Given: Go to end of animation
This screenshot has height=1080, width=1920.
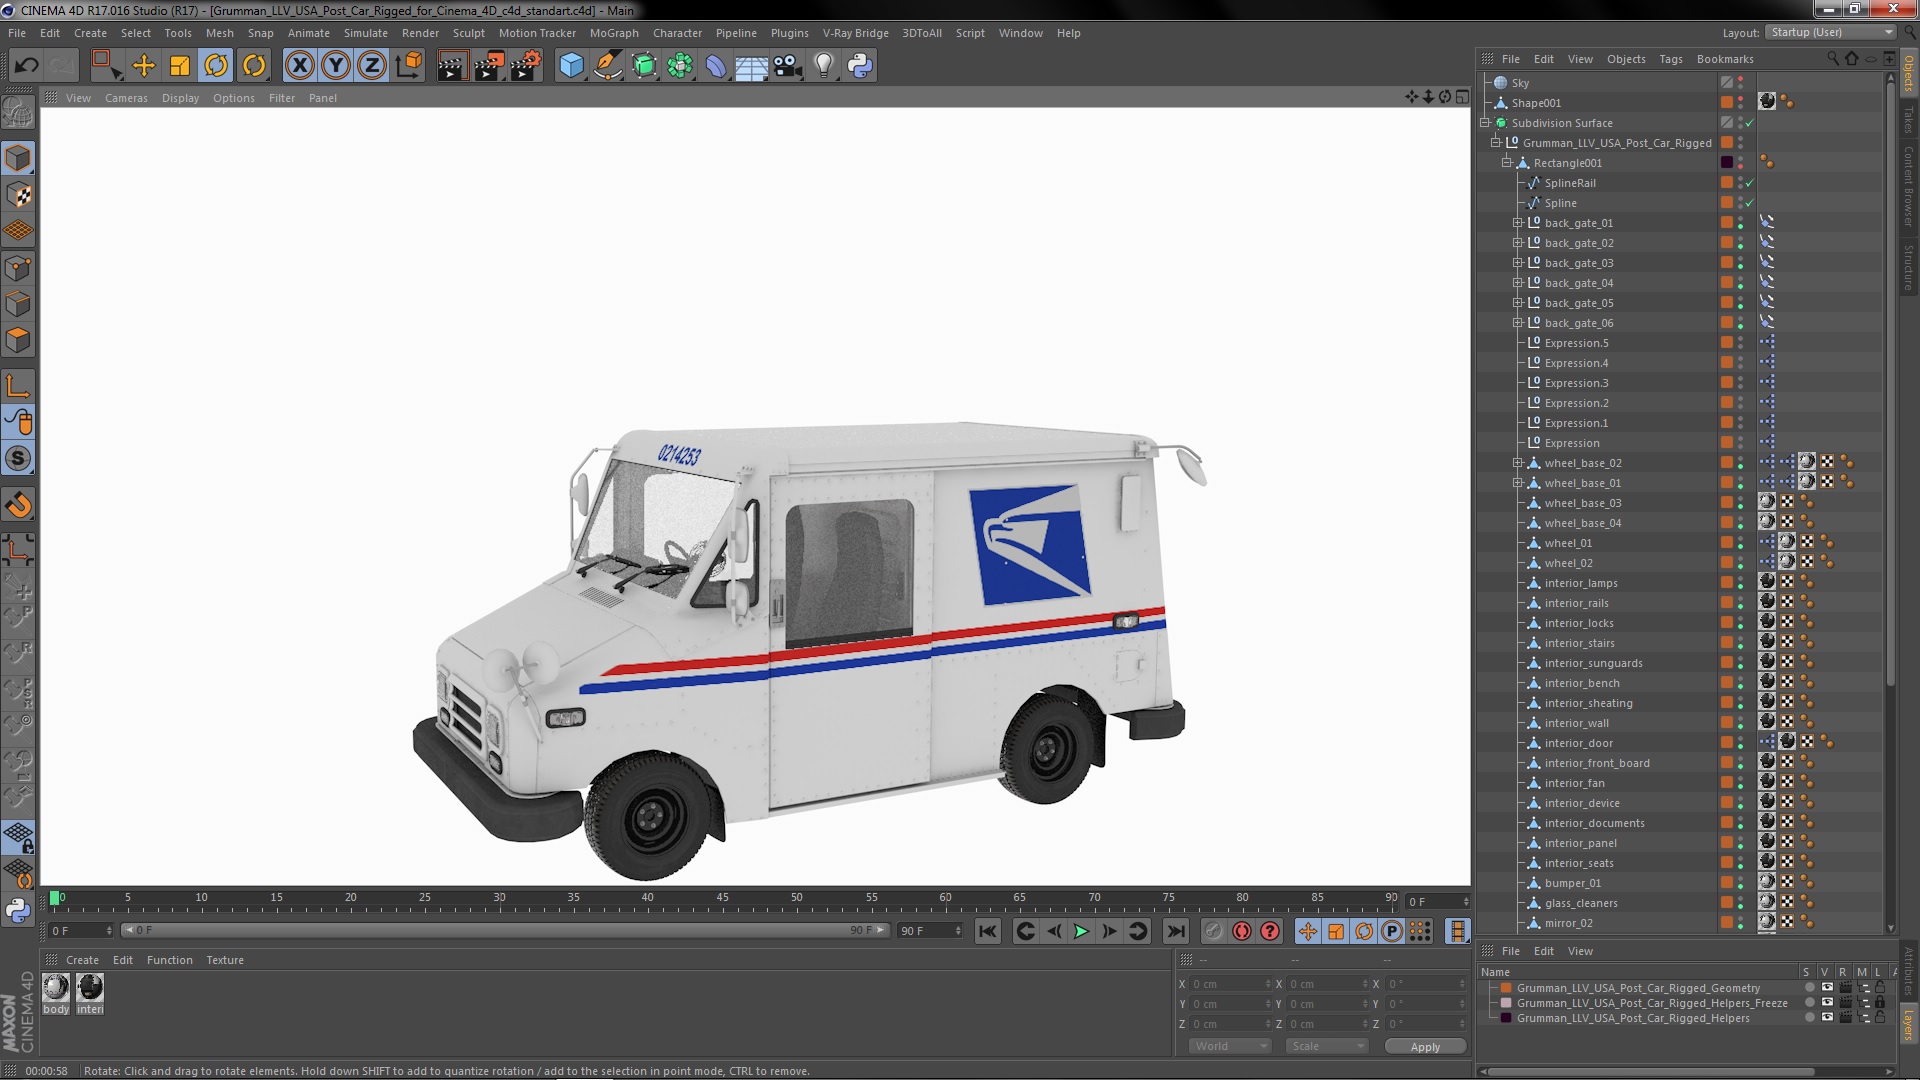Looking at the screenshot, I should [1176, 931].
